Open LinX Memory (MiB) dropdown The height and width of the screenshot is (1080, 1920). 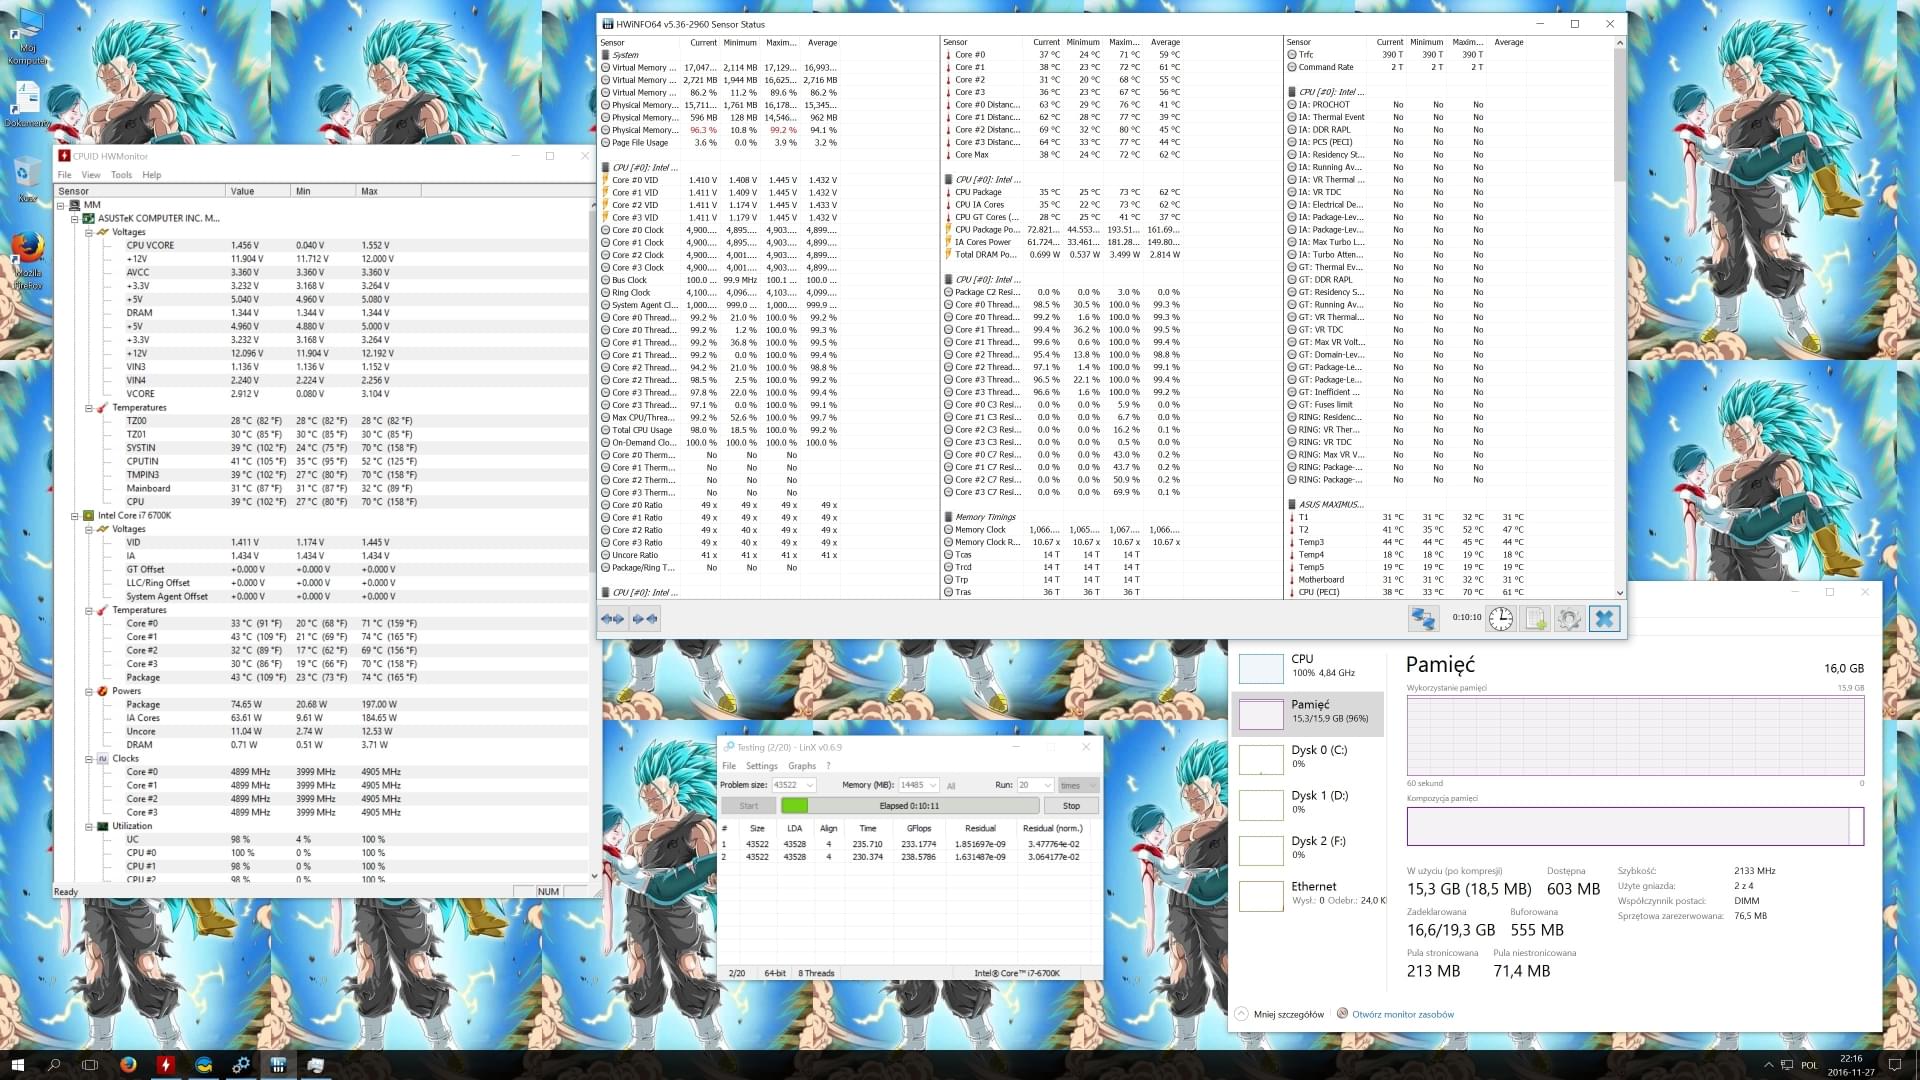coord(932,785)
